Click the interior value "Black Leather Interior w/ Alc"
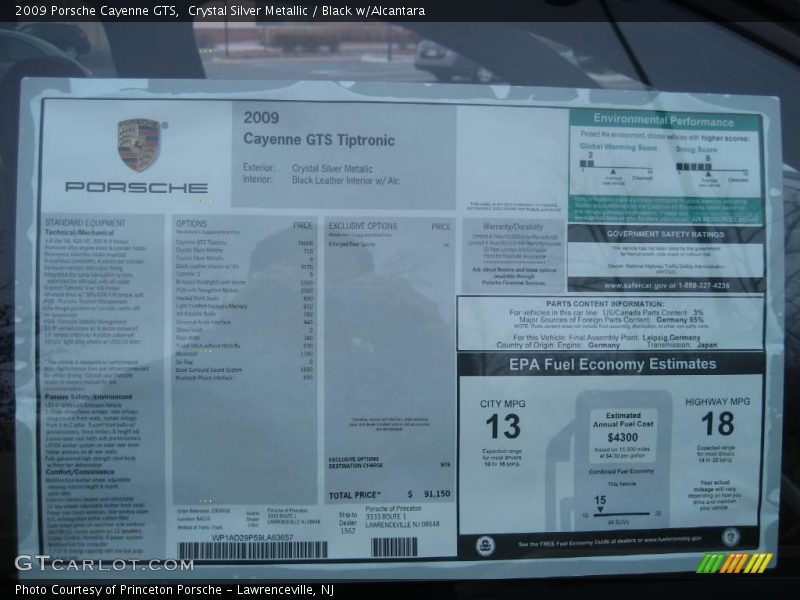Screen dimensions: 800x600 tap(345, 181)
